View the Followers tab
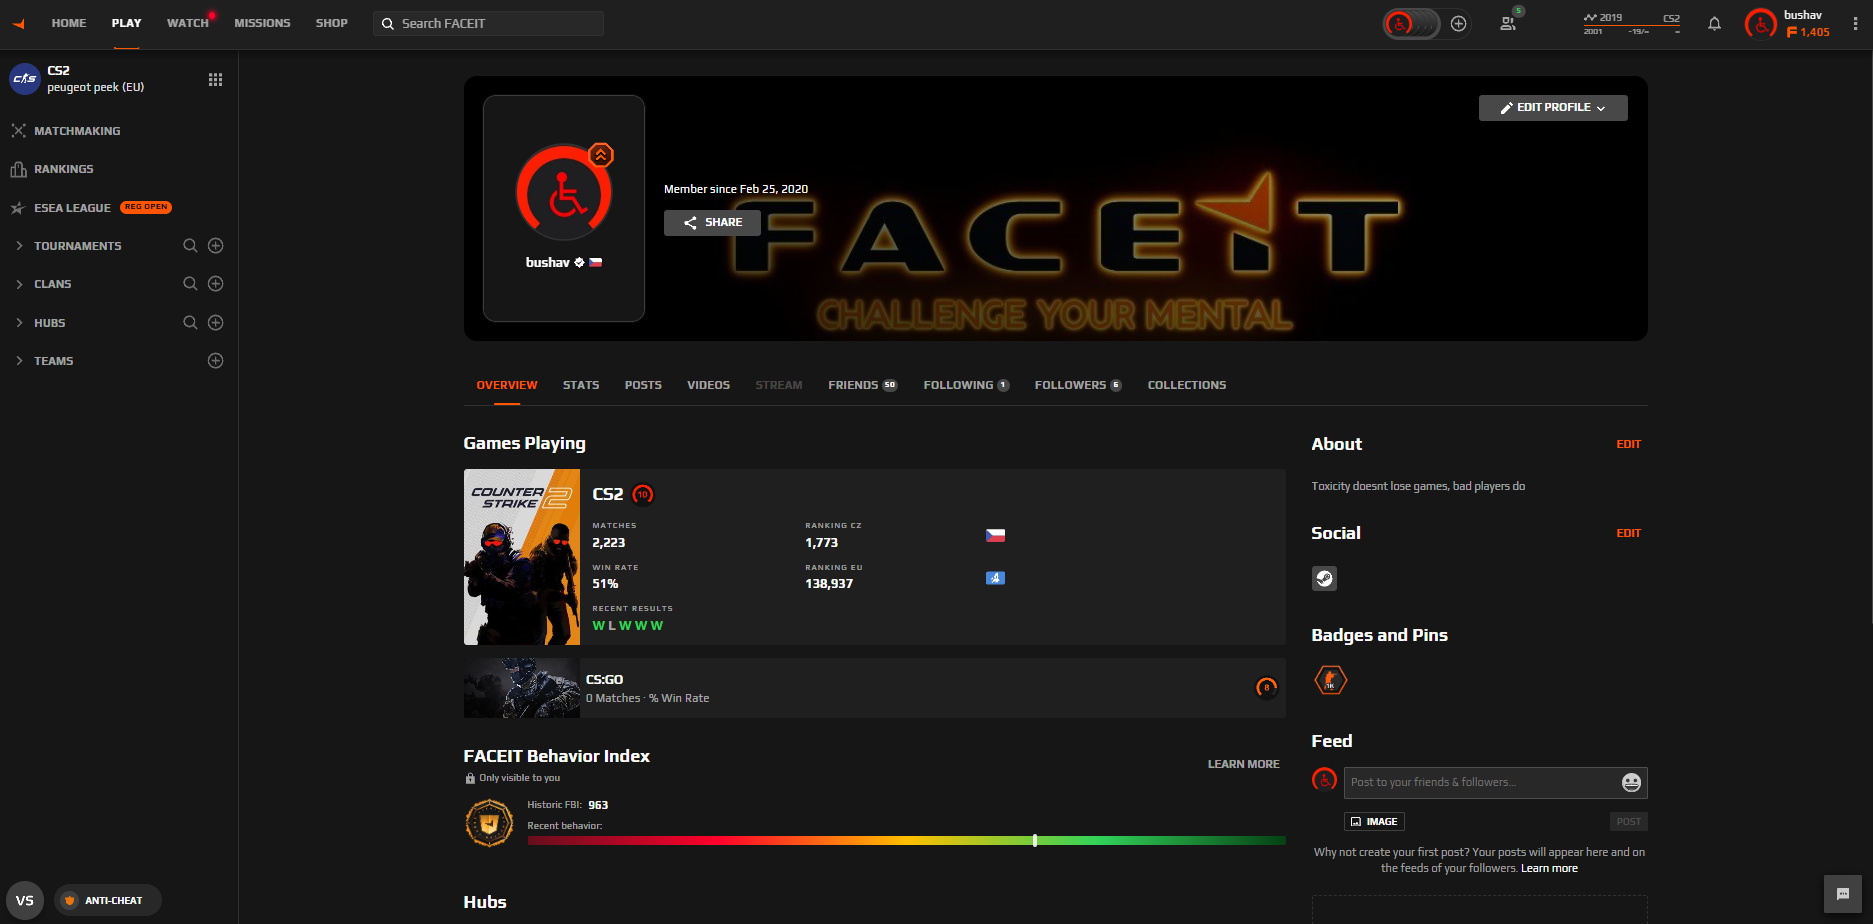The image size is (1873, 924). 1078,385
